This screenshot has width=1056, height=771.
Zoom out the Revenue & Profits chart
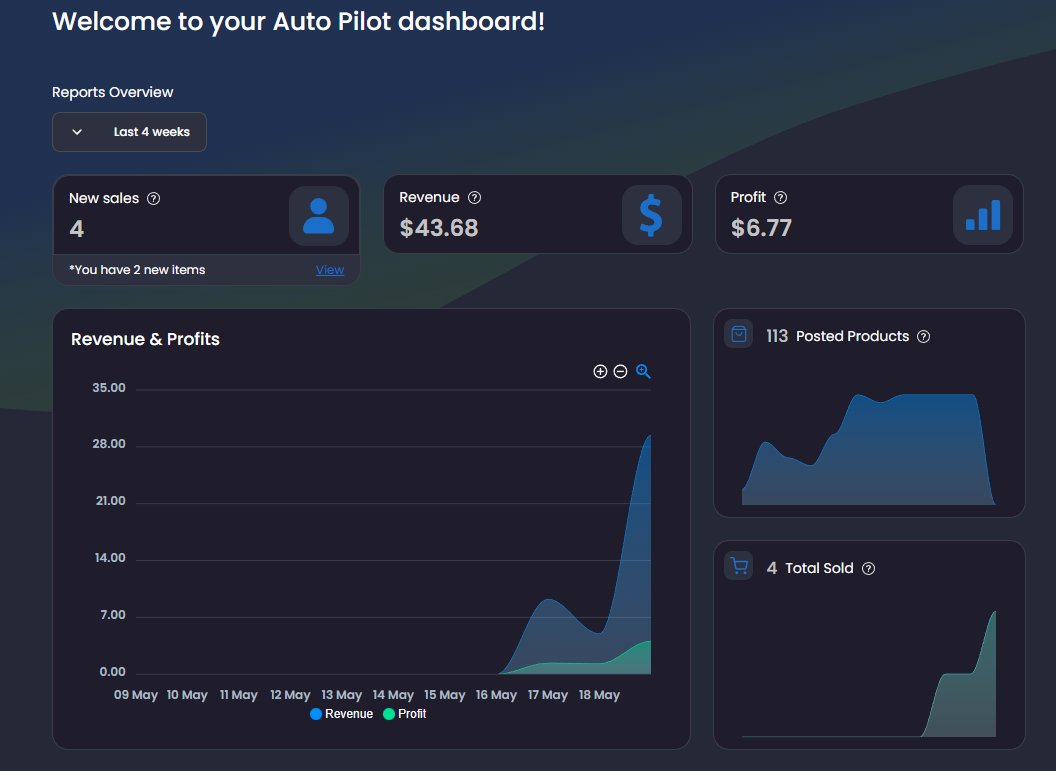pyautogui.click(x=620, y=372)
